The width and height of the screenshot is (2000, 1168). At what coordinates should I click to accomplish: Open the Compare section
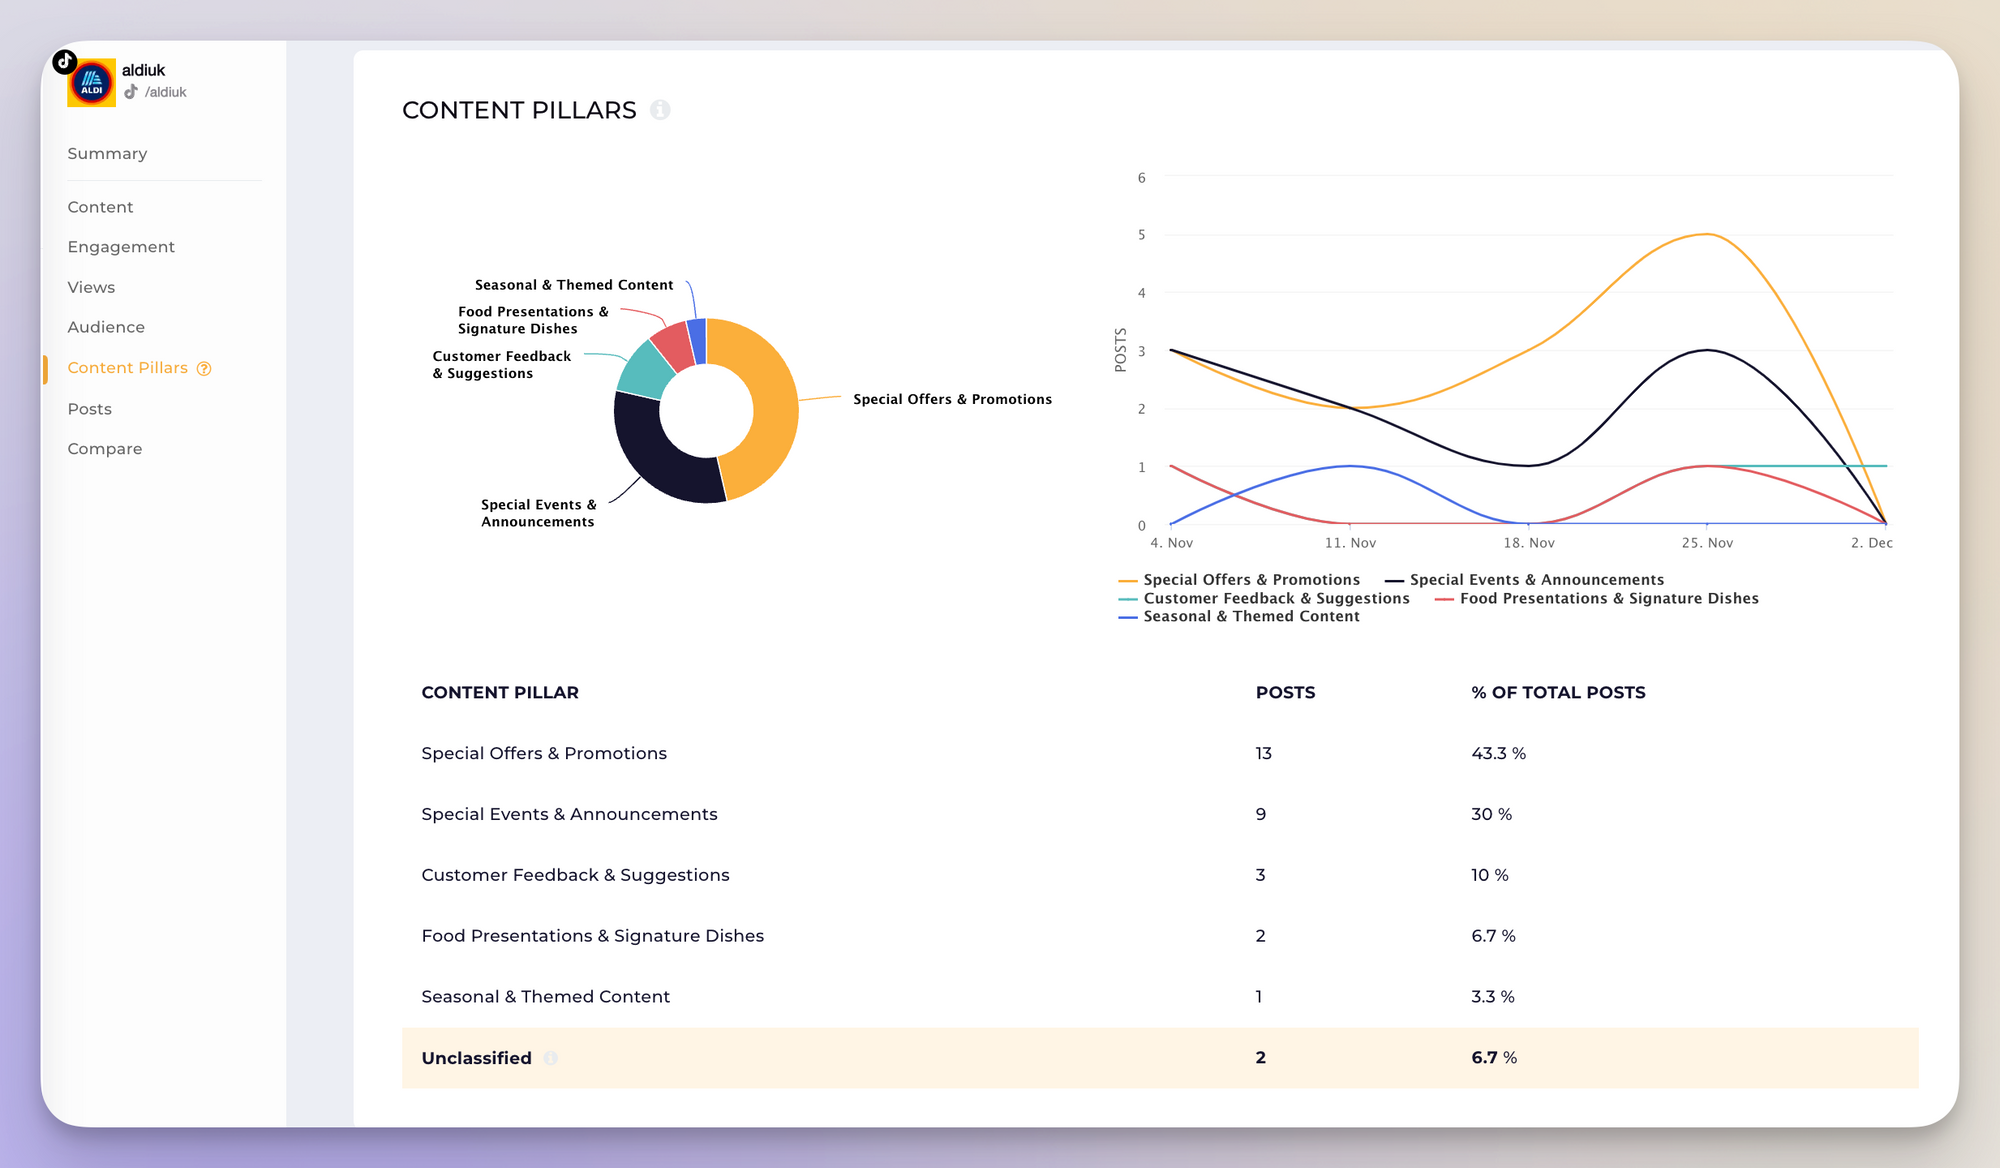point(105,449)
